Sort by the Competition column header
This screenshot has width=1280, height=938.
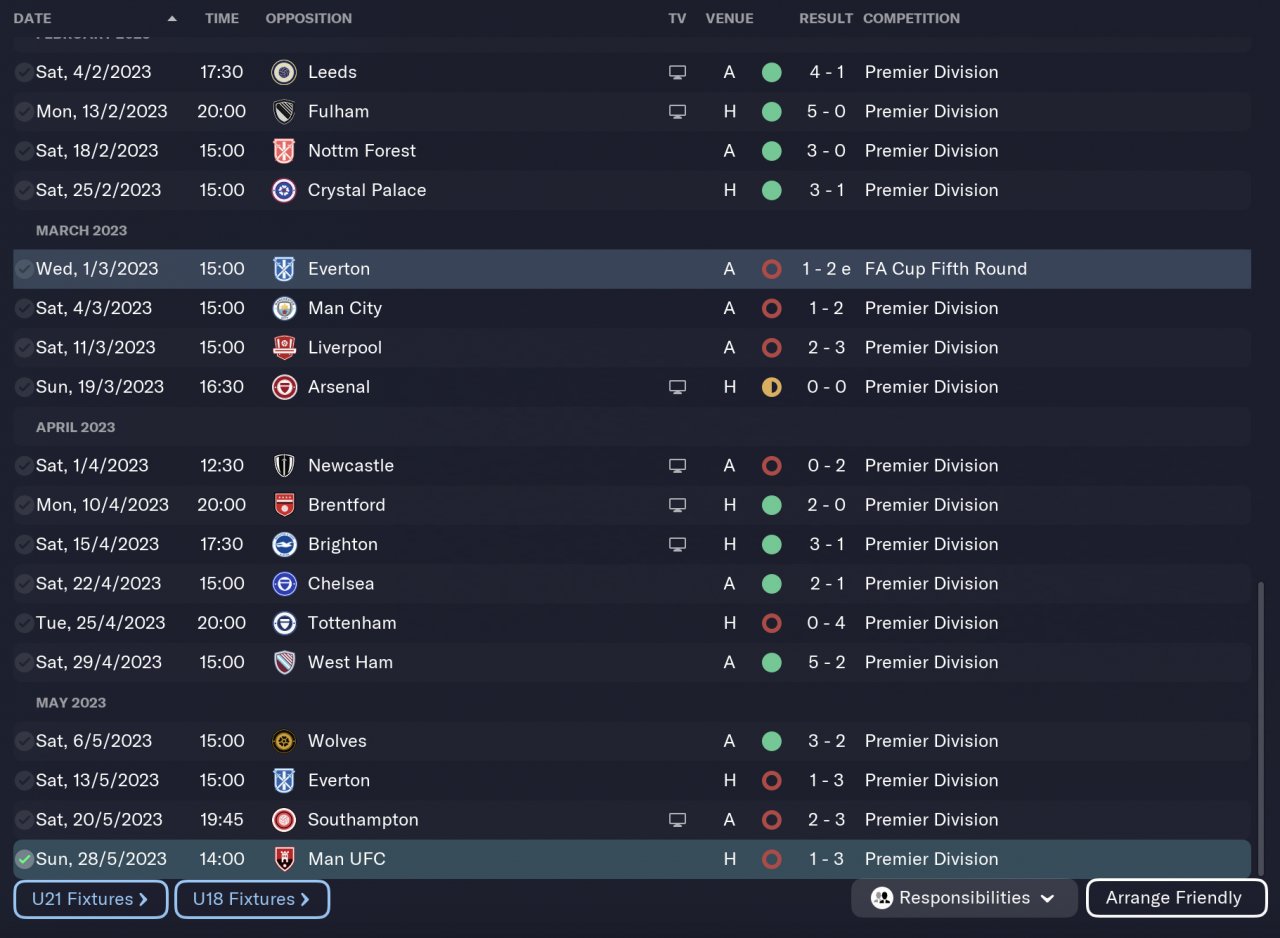point(911,18)
